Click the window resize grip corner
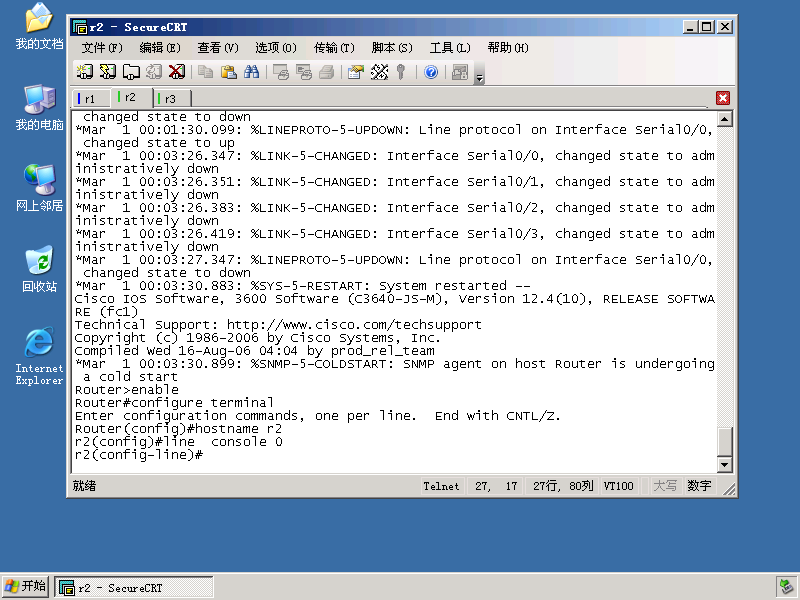The width and height of the screenshot is (800, 600). click(730, 489)
